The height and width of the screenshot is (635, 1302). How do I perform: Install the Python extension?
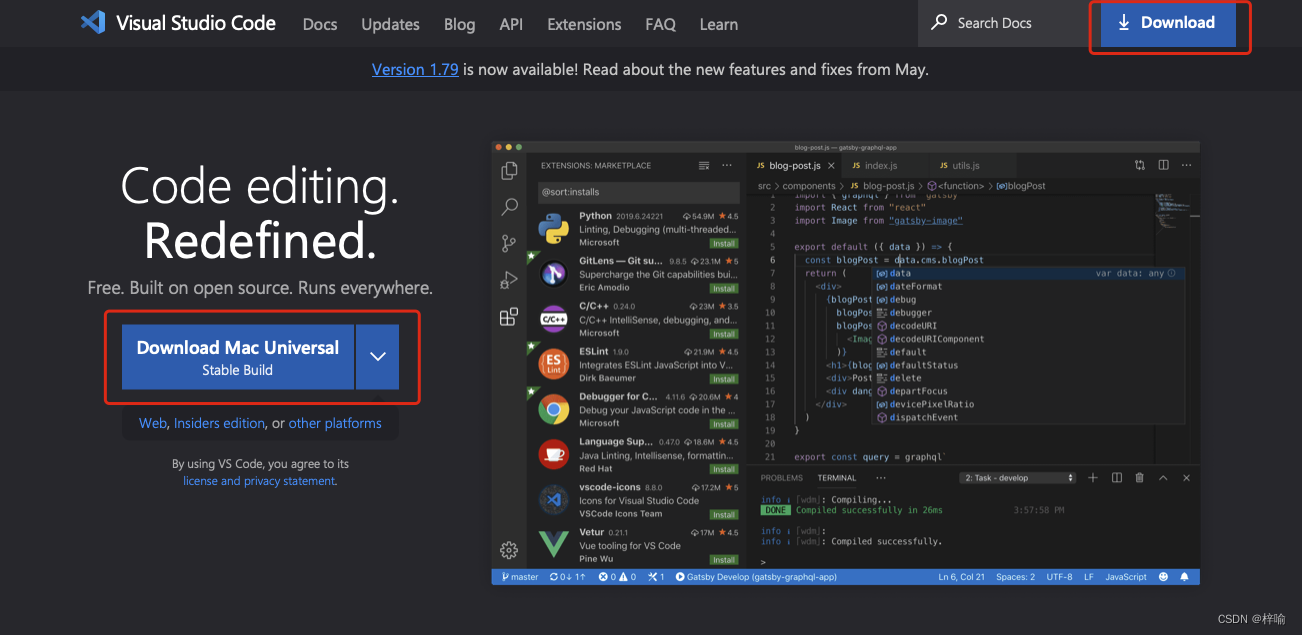724,243
